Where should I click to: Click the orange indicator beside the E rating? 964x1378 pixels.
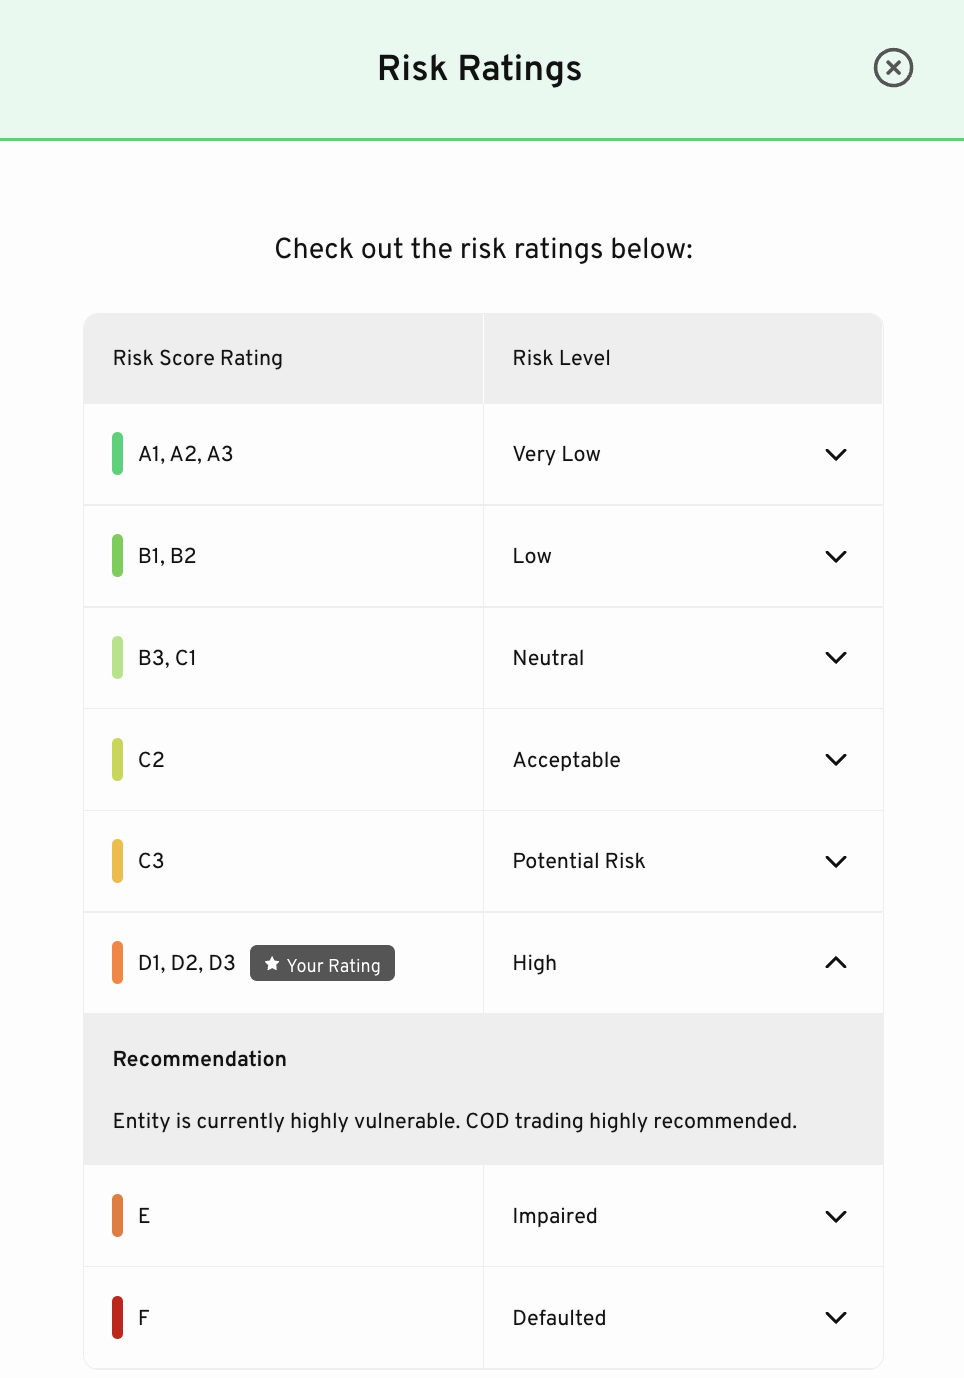click(x=116, y=1216)
